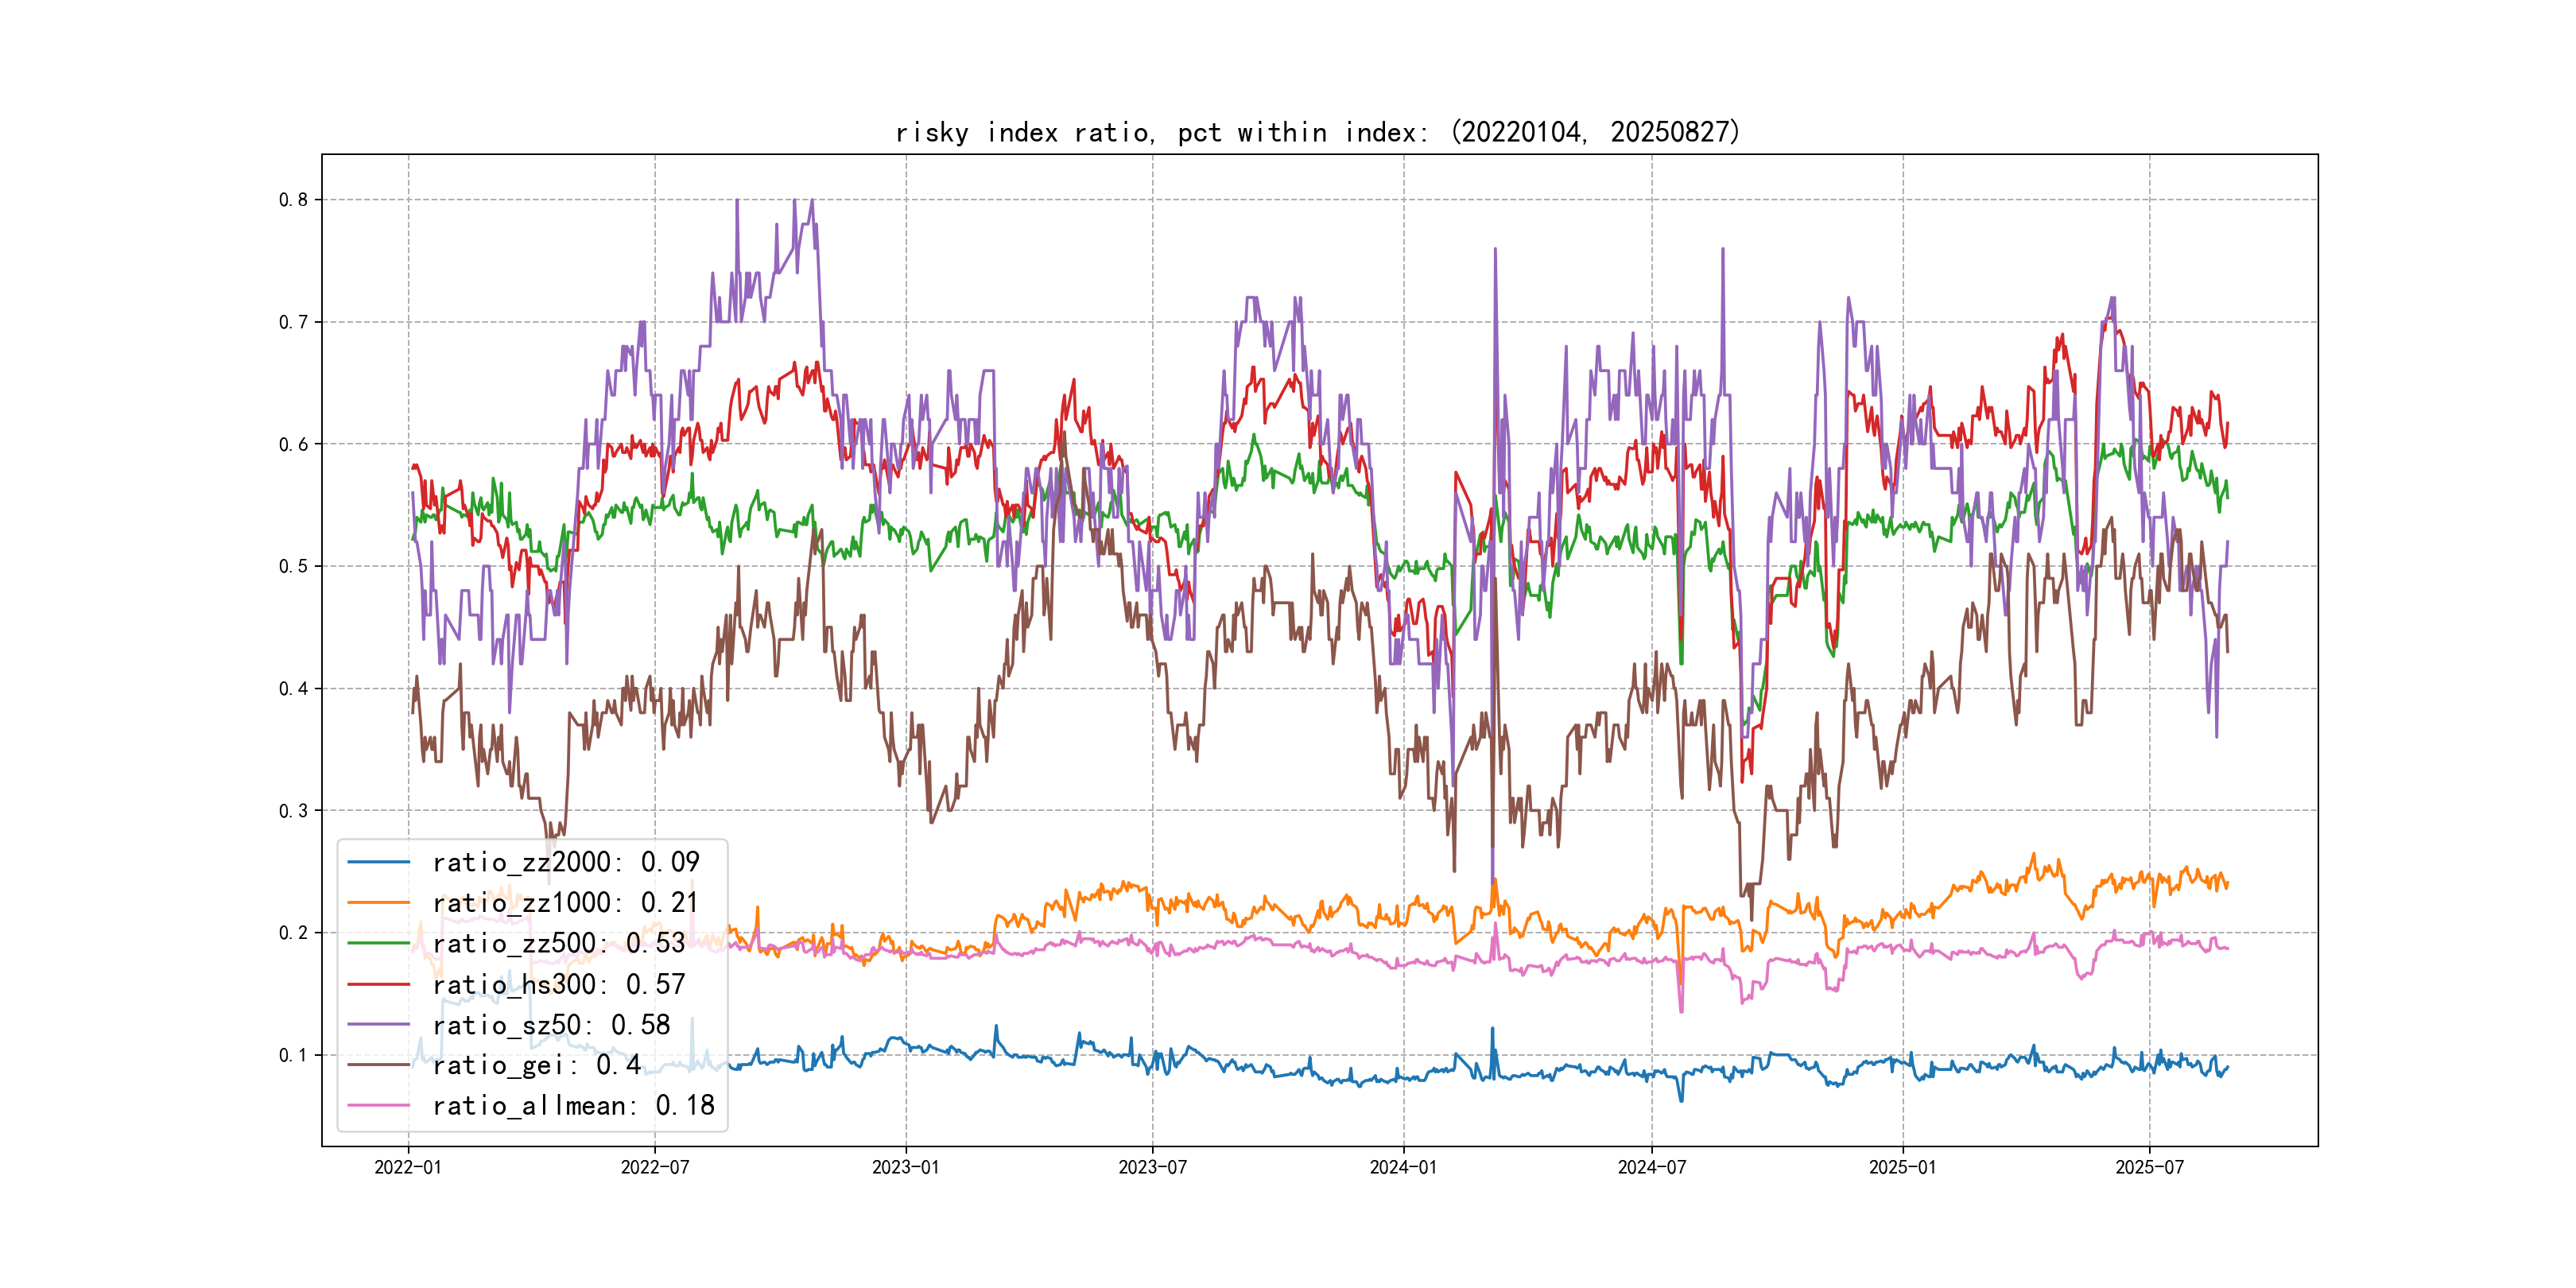Click the 2022-01 x-axis tick label
Image resolution: width=2576 pixels, height=1288 pixels.
(407, 1167)
